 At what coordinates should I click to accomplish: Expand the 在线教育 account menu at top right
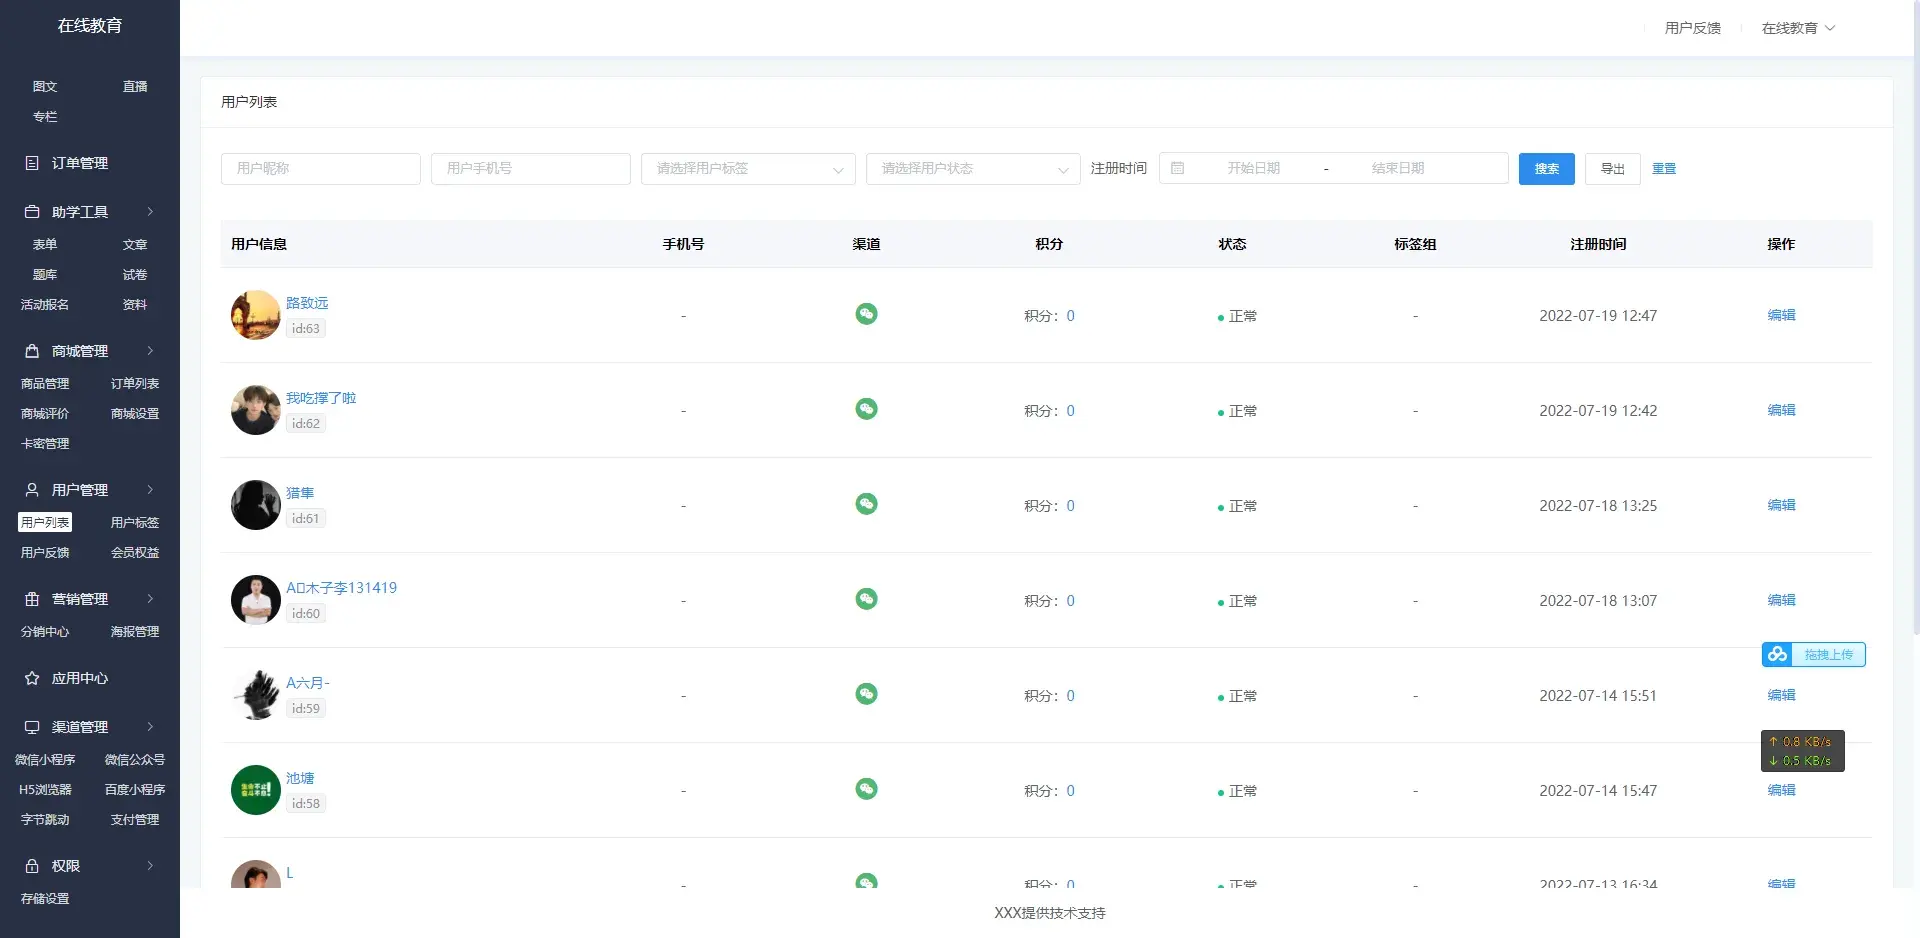[1798, 28]
